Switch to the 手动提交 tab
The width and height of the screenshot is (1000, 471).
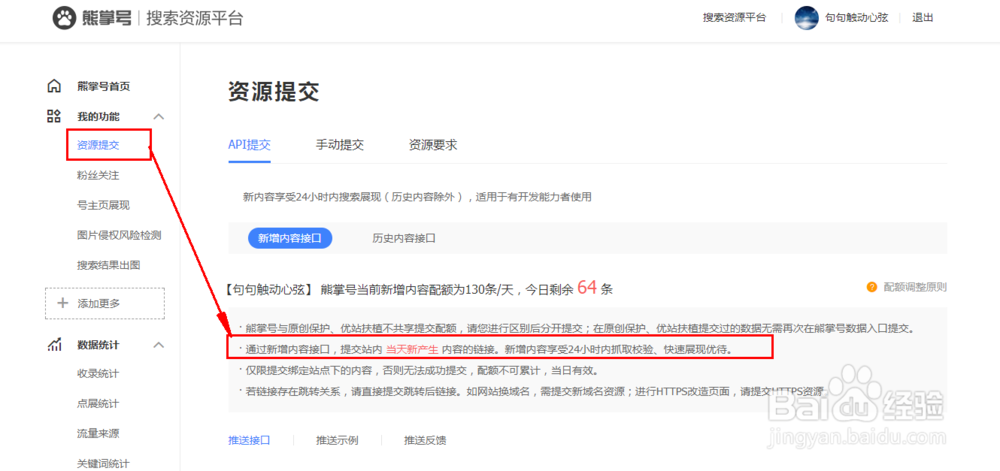click(340, 145)
